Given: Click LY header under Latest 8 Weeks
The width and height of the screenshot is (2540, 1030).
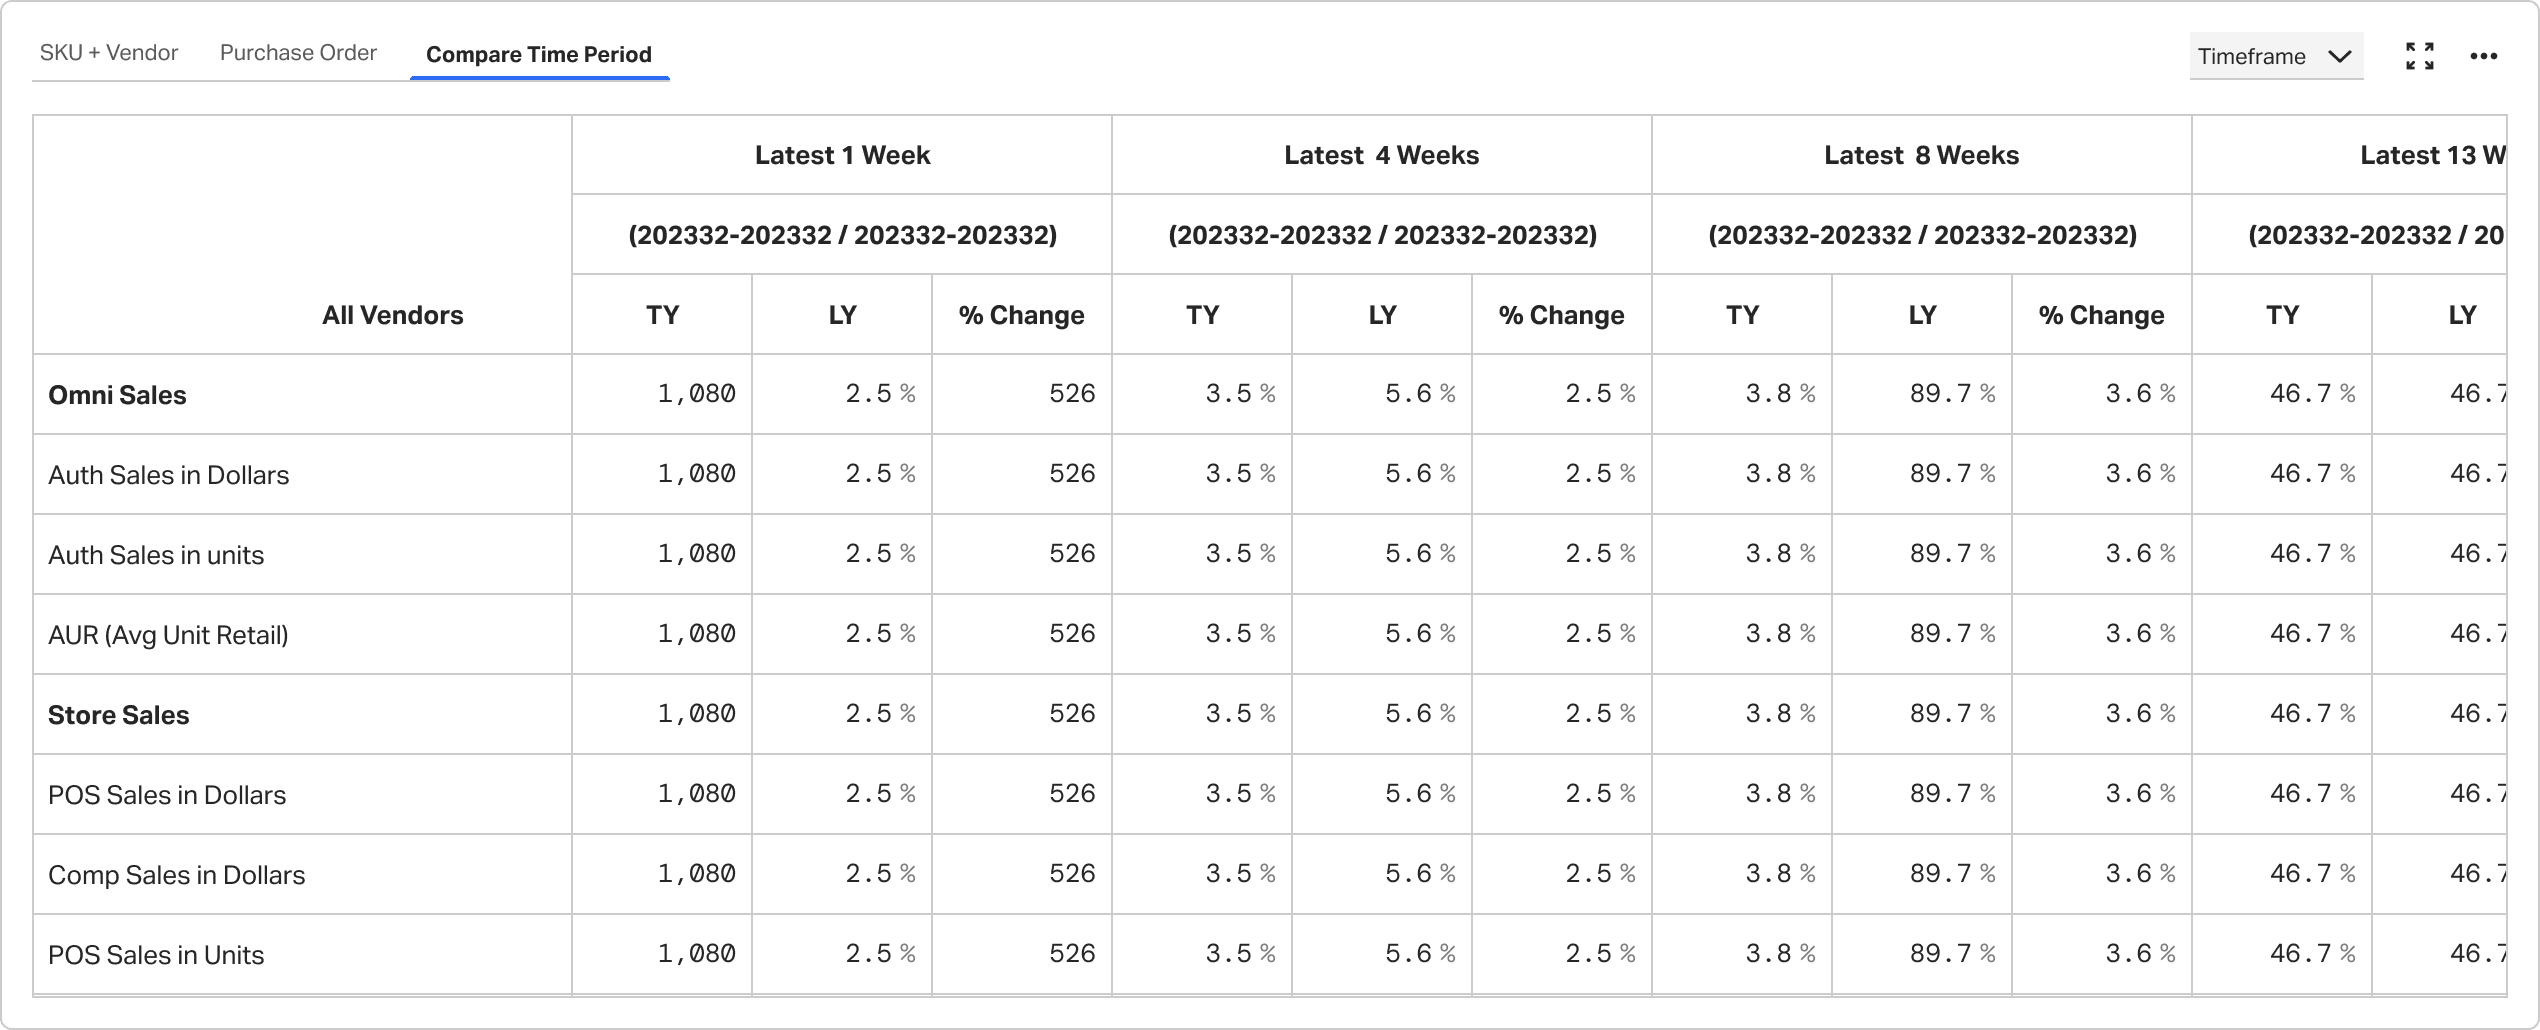Looking at the screenshot, I should click(1922, 315).
